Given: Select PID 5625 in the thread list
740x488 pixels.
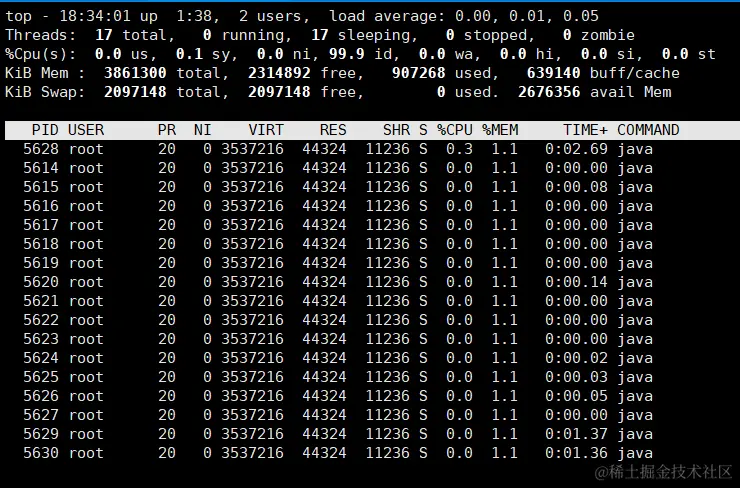Looking at the screenshot, I should (x=41, y=377).
